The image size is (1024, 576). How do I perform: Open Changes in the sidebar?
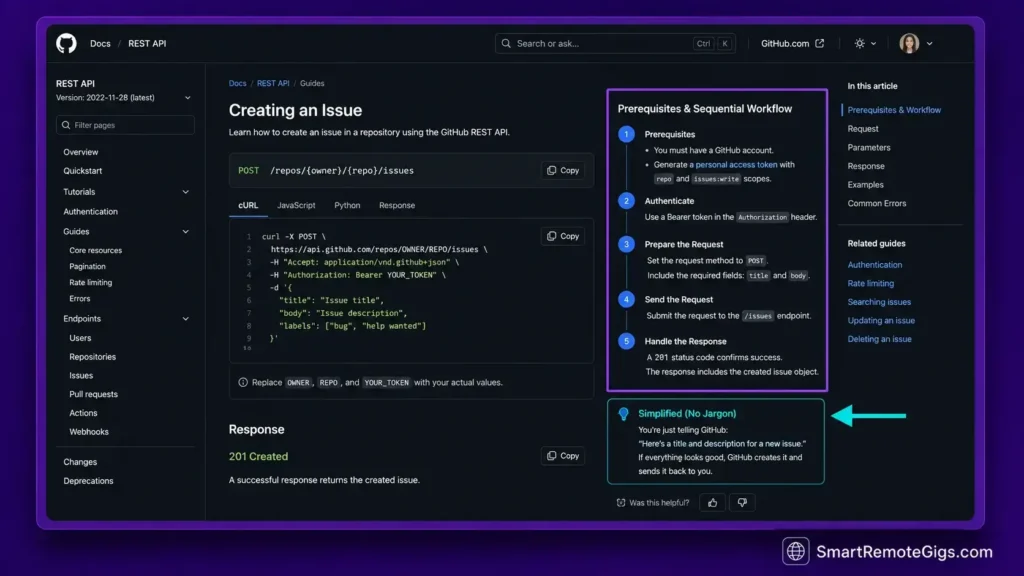click(80, 462)
